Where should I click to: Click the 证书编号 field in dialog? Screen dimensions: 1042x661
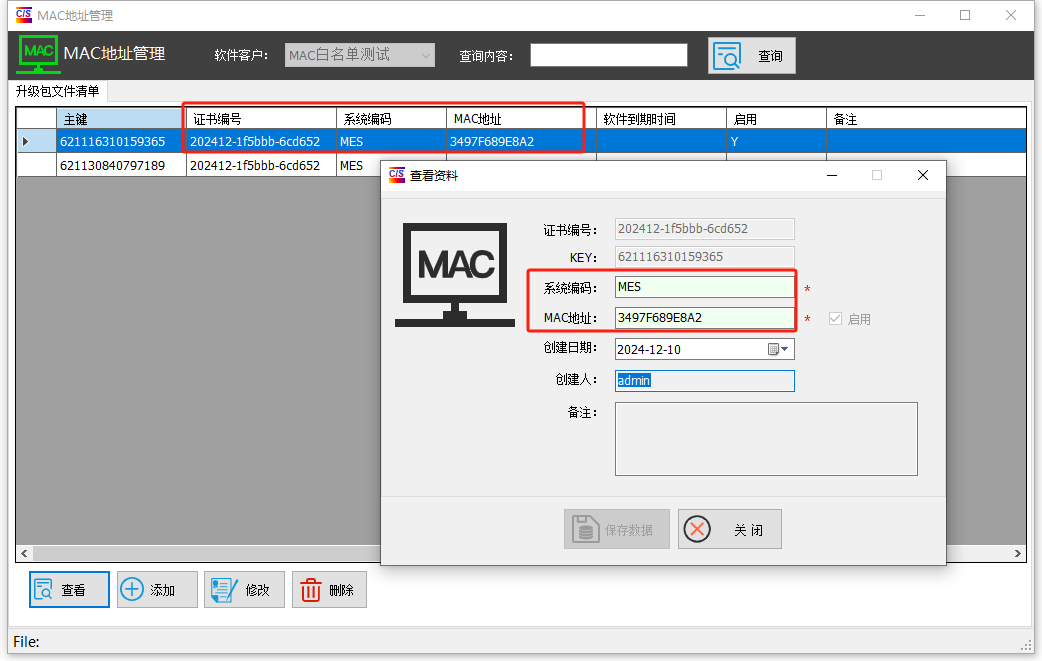tap(704, 229)
